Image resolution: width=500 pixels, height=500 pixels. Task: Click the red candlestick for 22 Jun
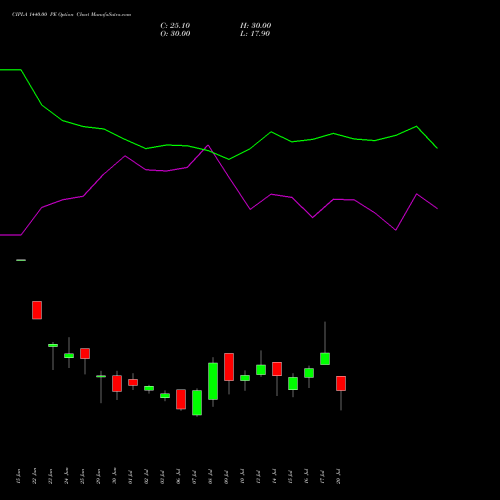[x=37, y=310]
